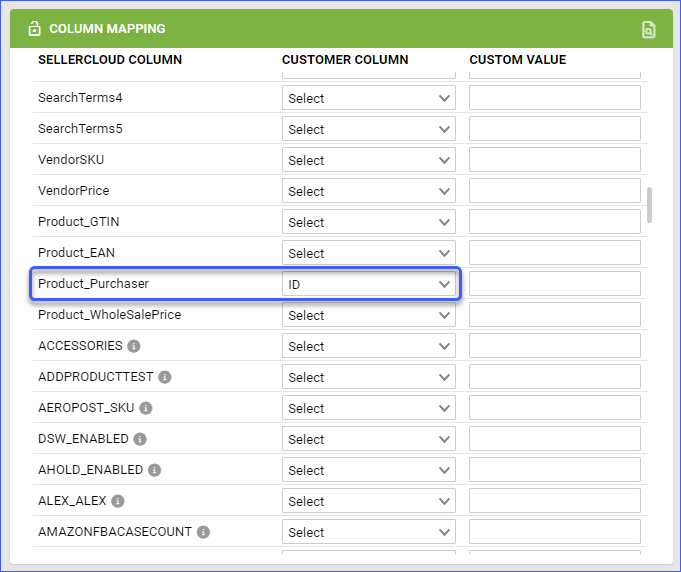Image resolution: width=681 pixels, height=572 pixels.
Task: Click info icon next to ACCESSORIES
Action: click(x=134, y=346)
